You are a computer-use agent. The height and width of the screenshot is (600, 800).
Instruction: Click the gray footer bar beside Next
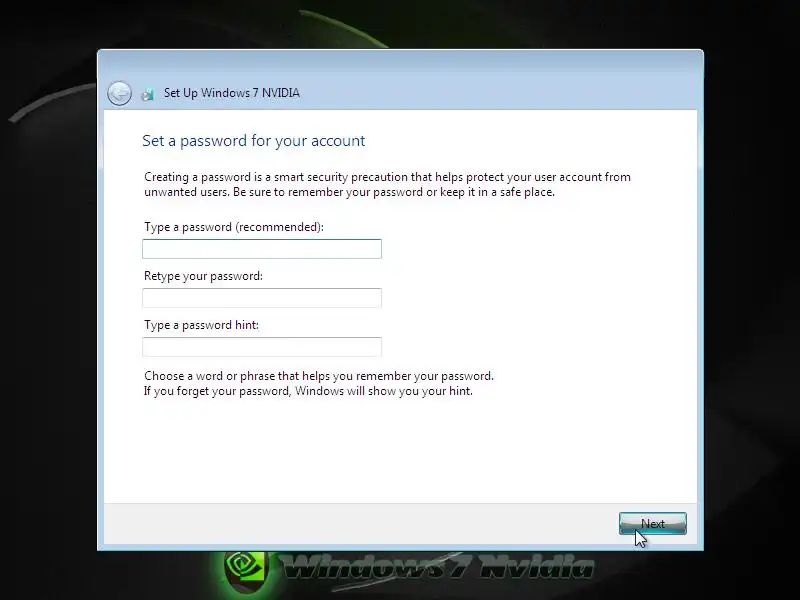357,523
